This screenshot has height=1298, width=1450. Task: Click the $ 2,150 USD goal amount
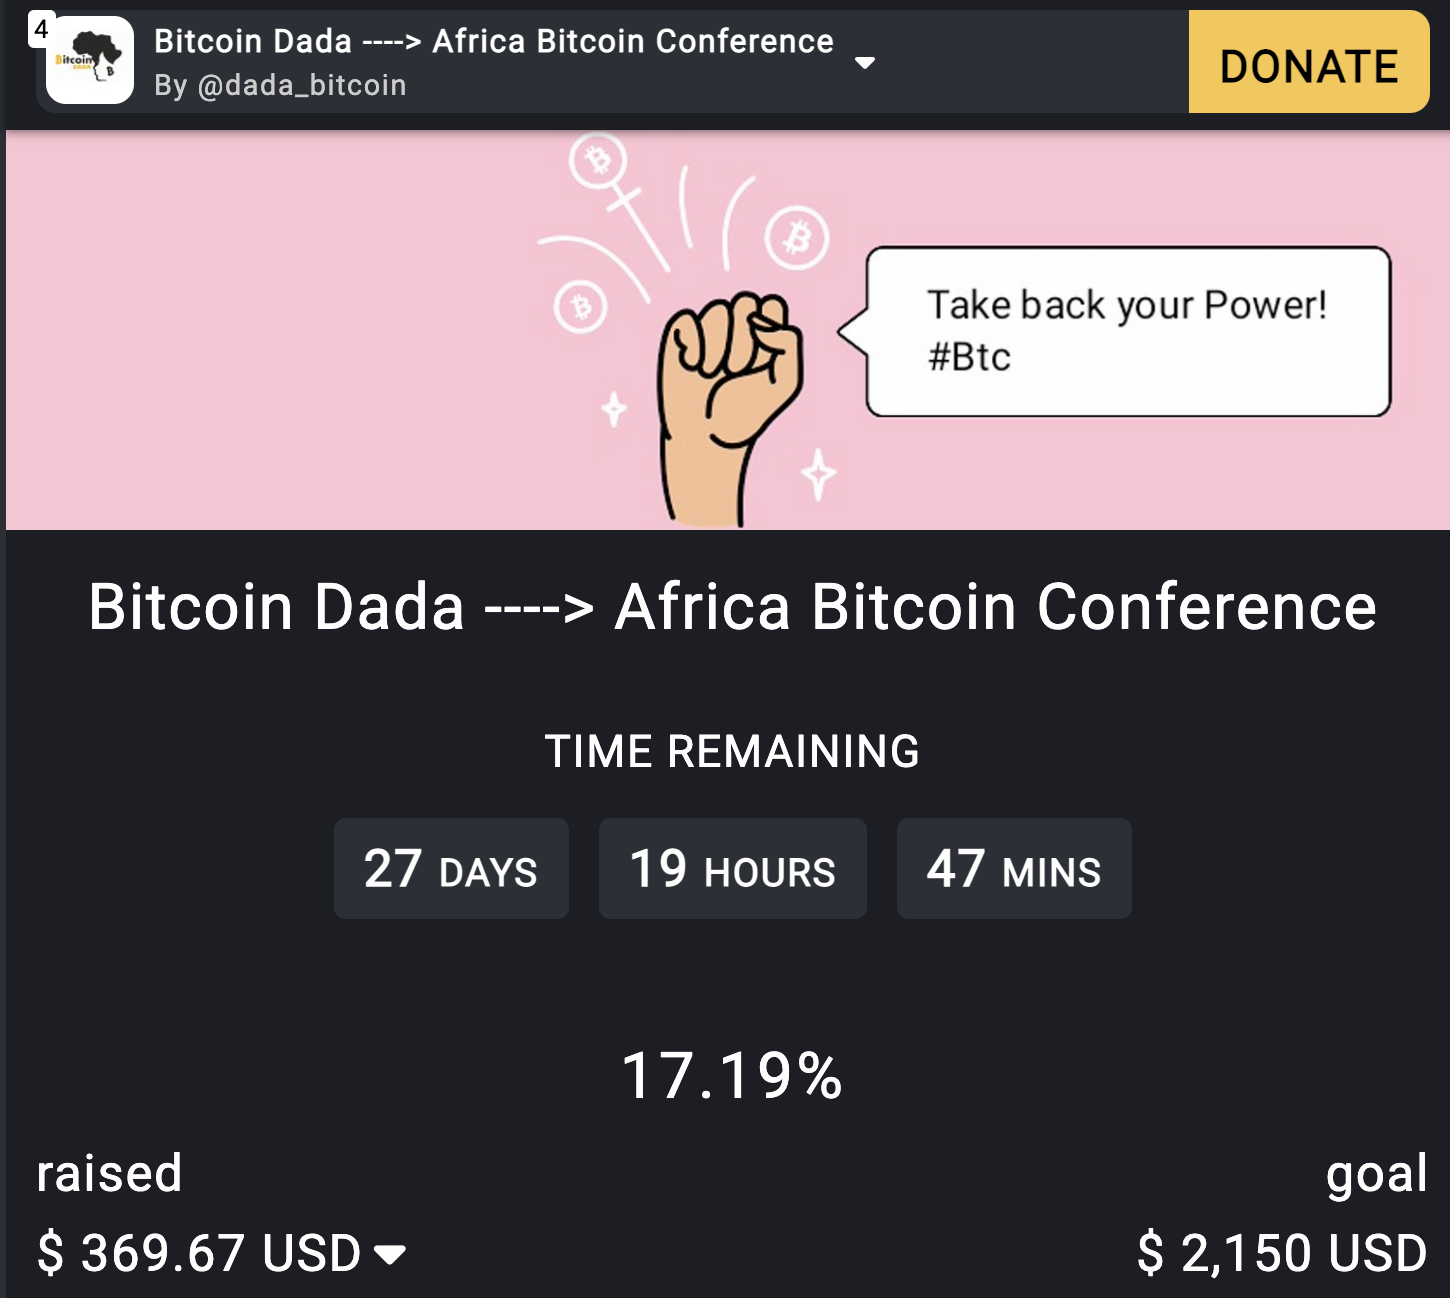[x=1282, y=1253]
